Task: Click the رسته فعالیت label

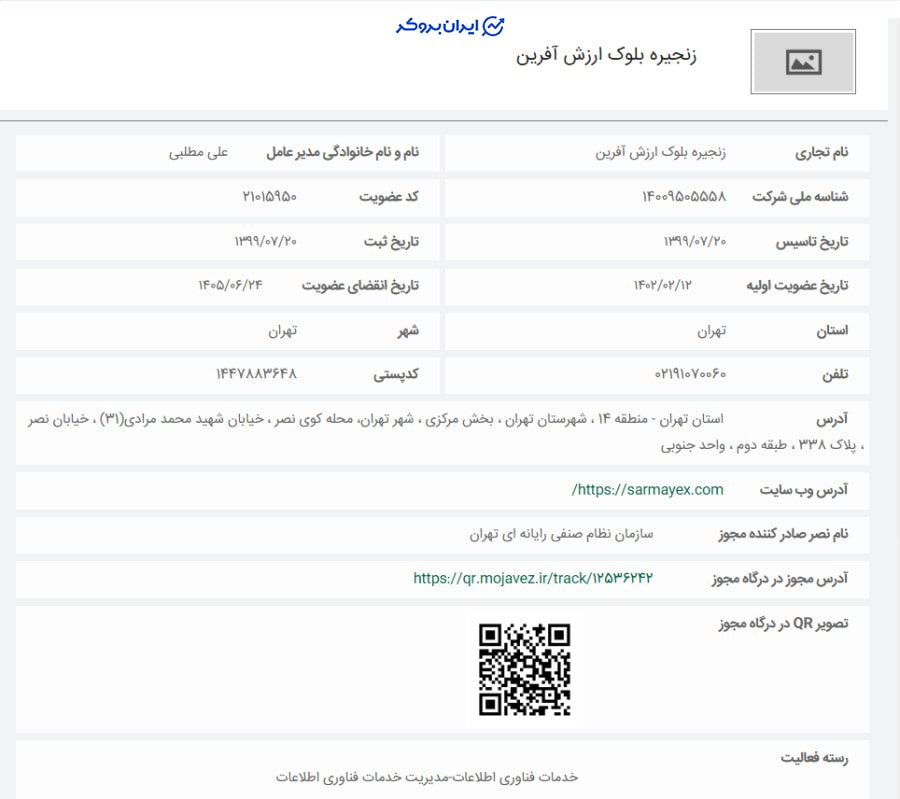Action: 814,758
